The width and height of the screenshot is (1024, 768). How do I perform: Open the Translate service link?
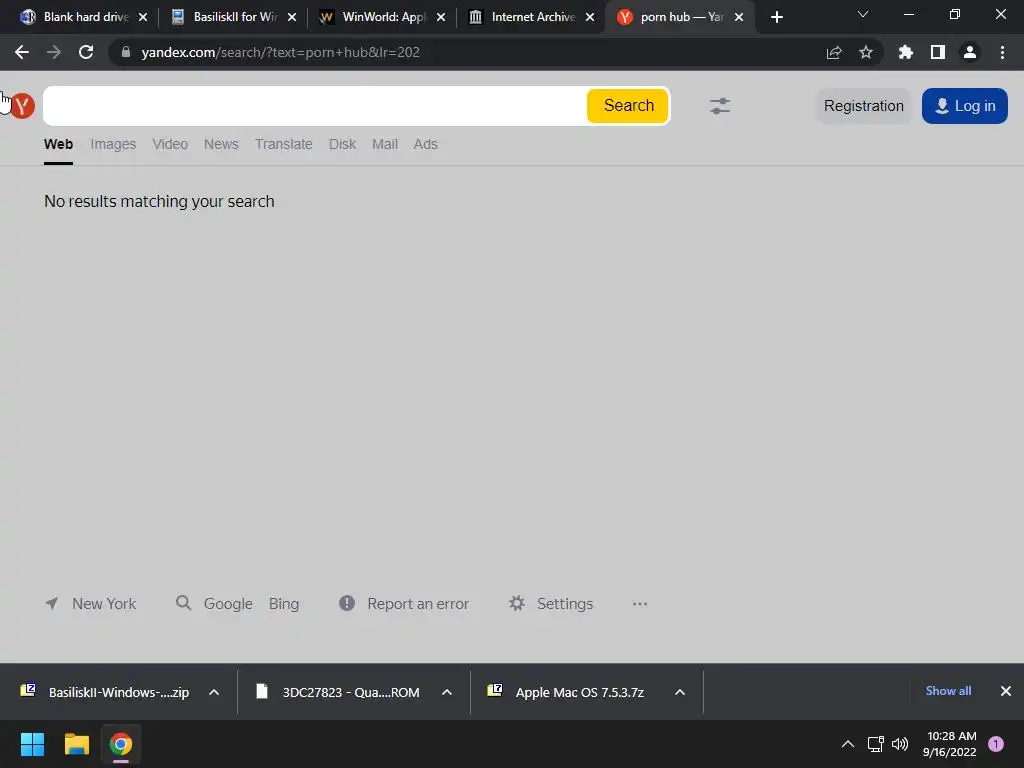pos(283,144)
